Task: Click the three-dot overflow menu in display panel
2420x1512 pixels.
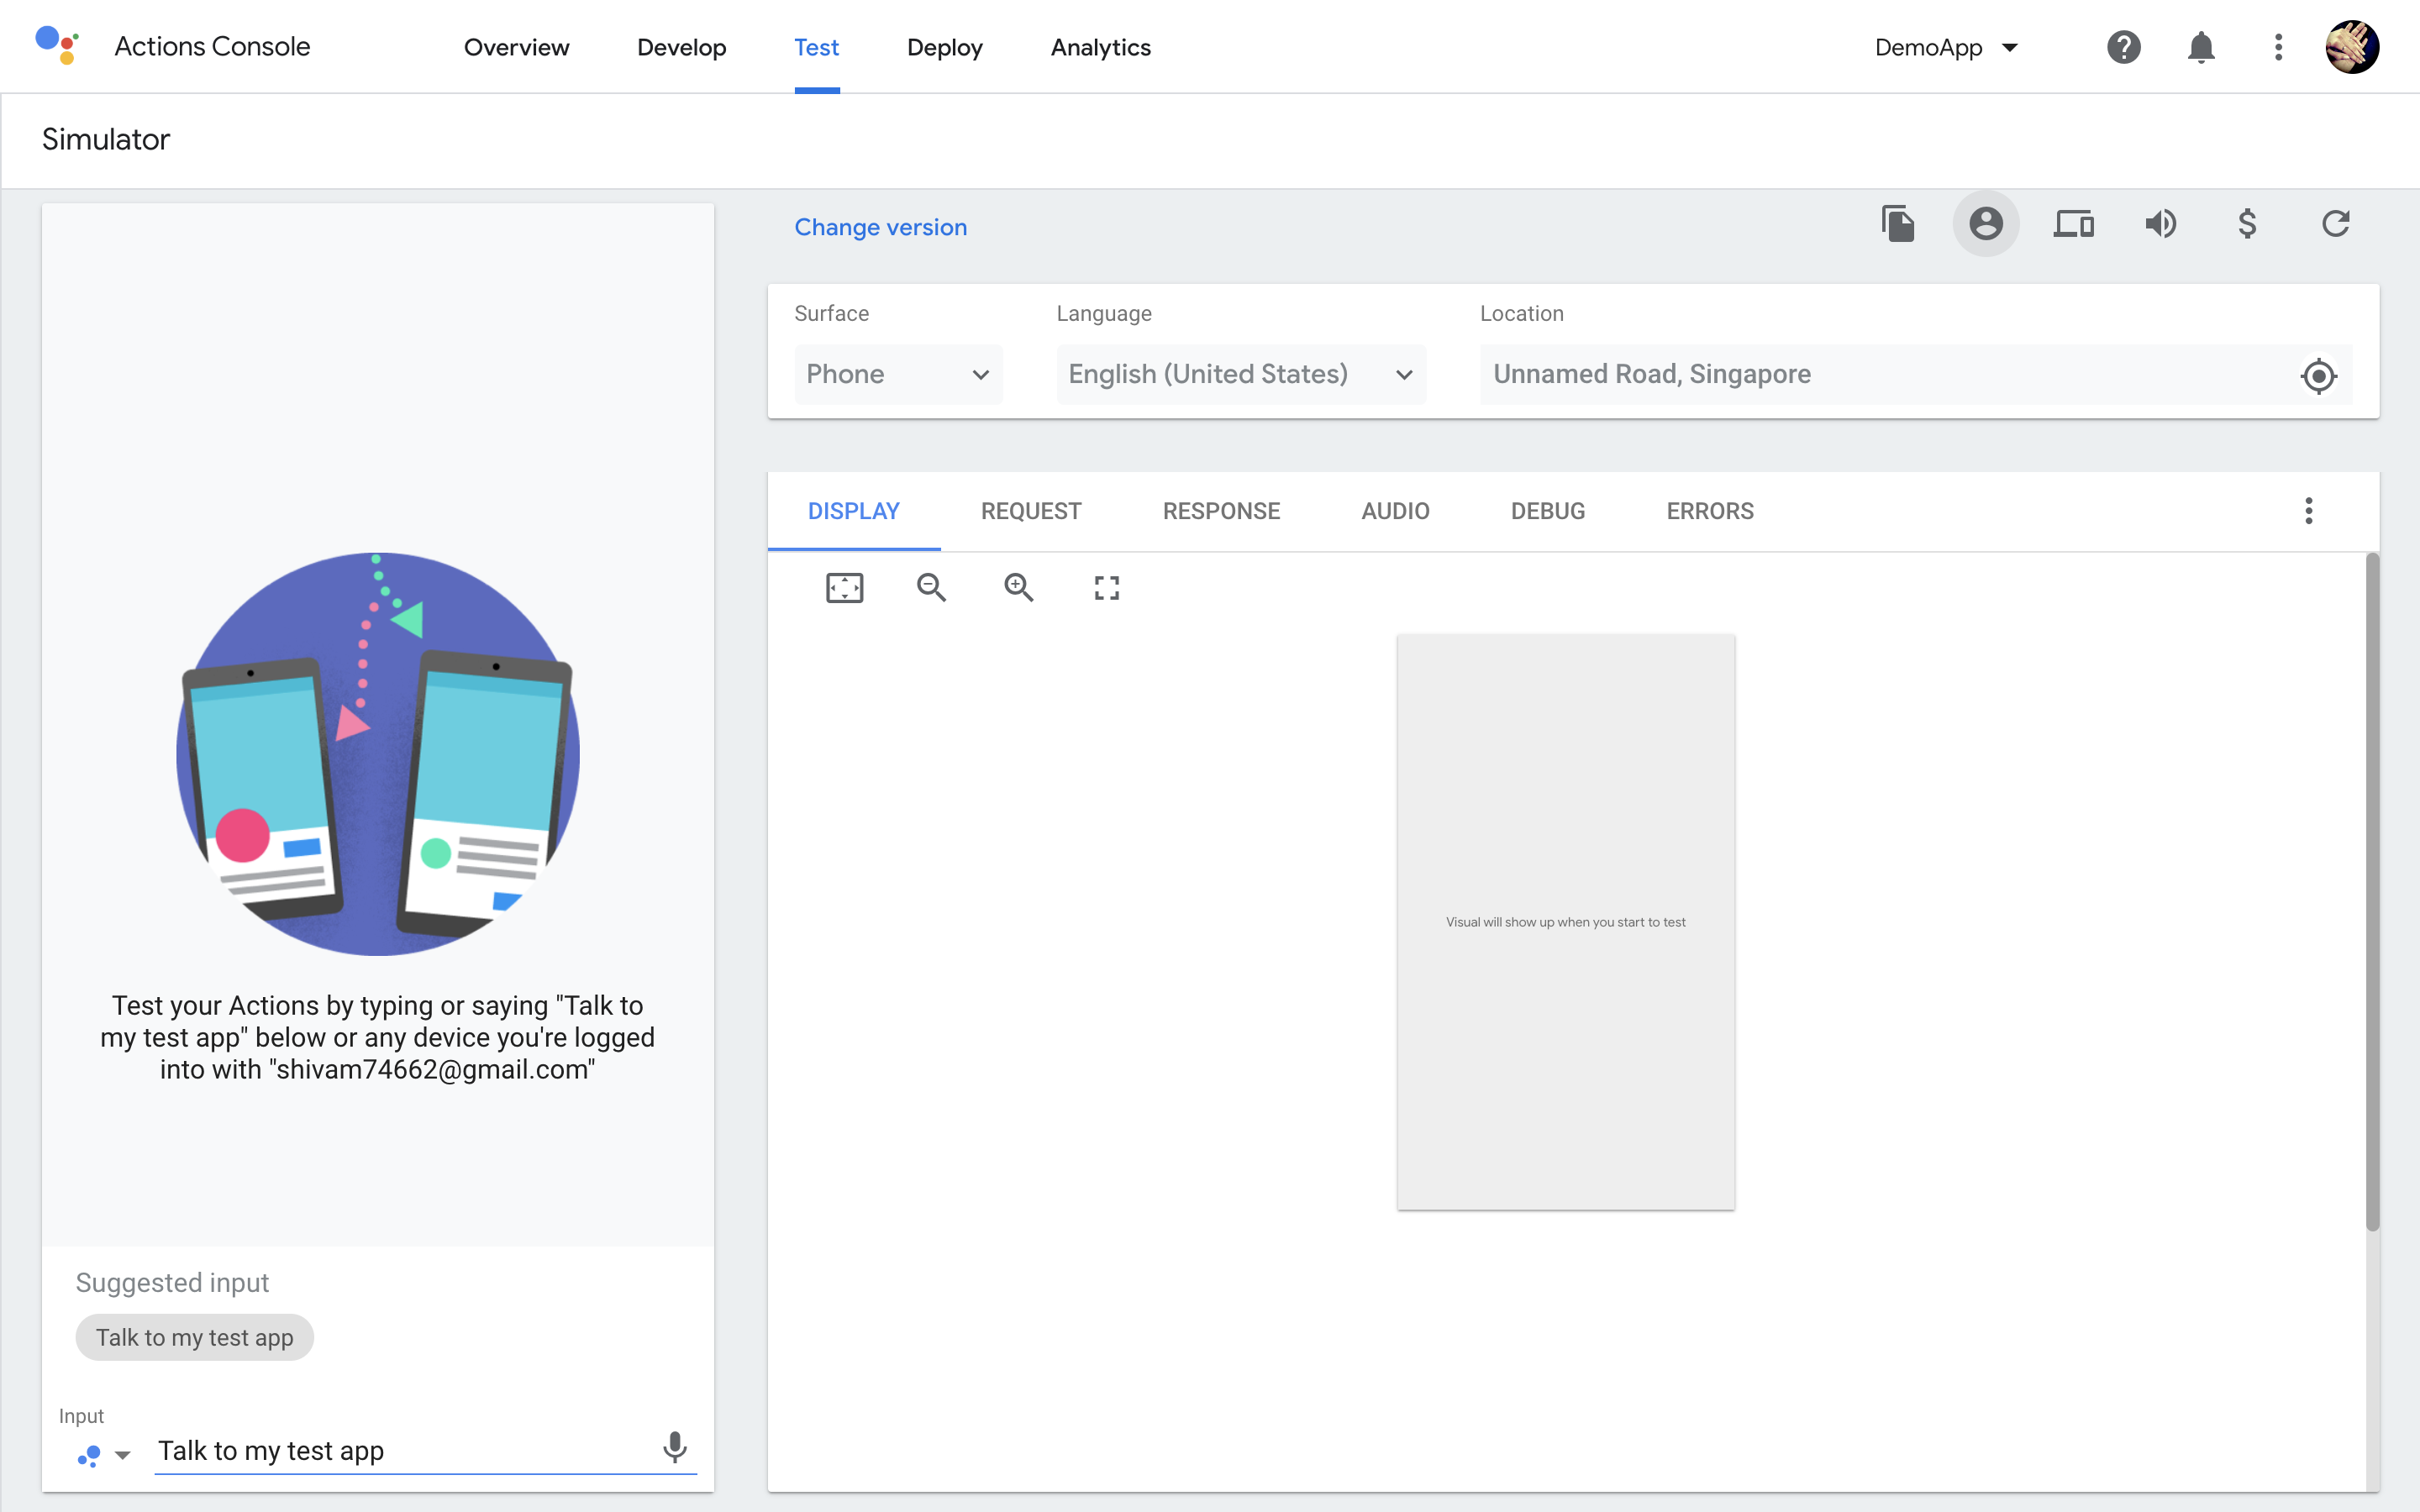Action: (x=2308, y=511)
